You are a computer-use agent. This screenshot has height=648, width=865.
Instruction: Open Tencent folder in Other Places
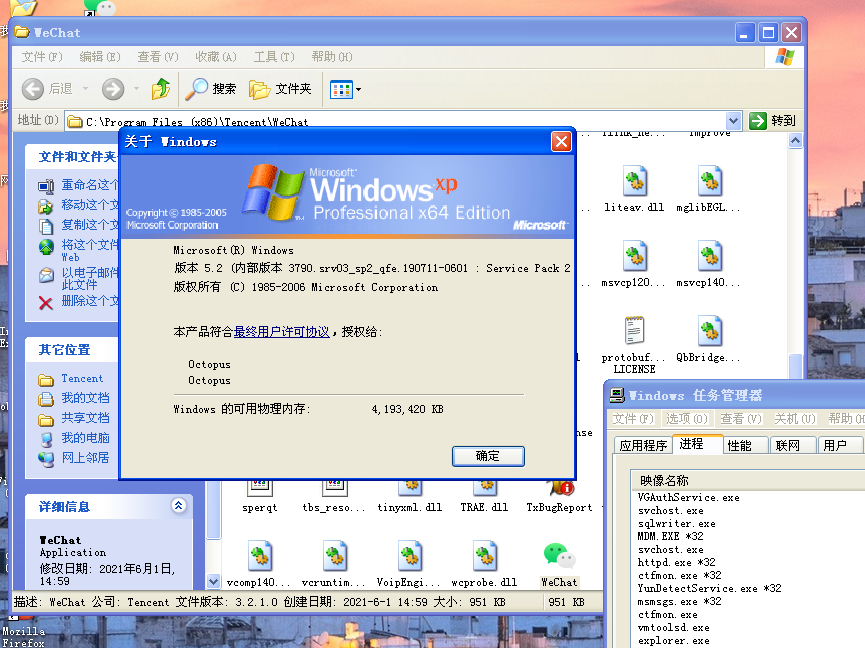pos(82,379)
